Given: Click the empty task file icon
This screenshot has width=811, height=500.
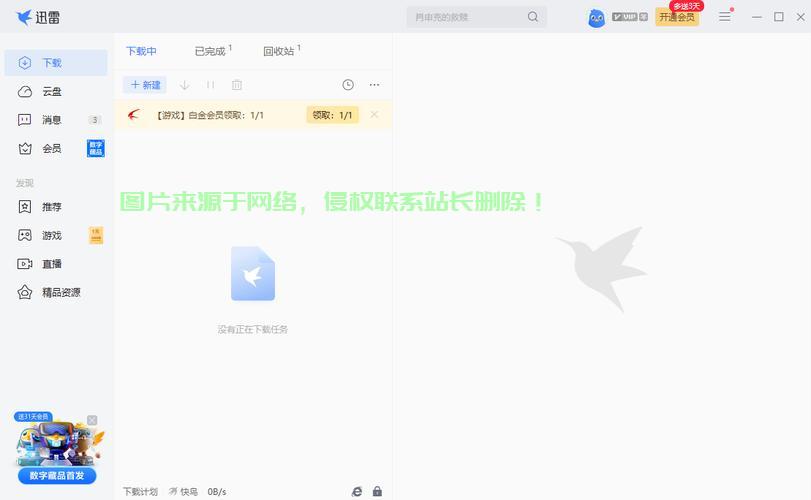Looking at the screenshot, I should [x=253, y=274].
